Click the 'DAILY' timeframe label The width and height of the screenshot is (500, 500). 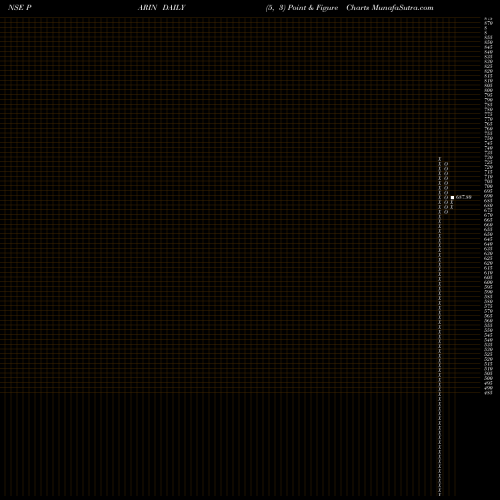[x=174, y=8]
